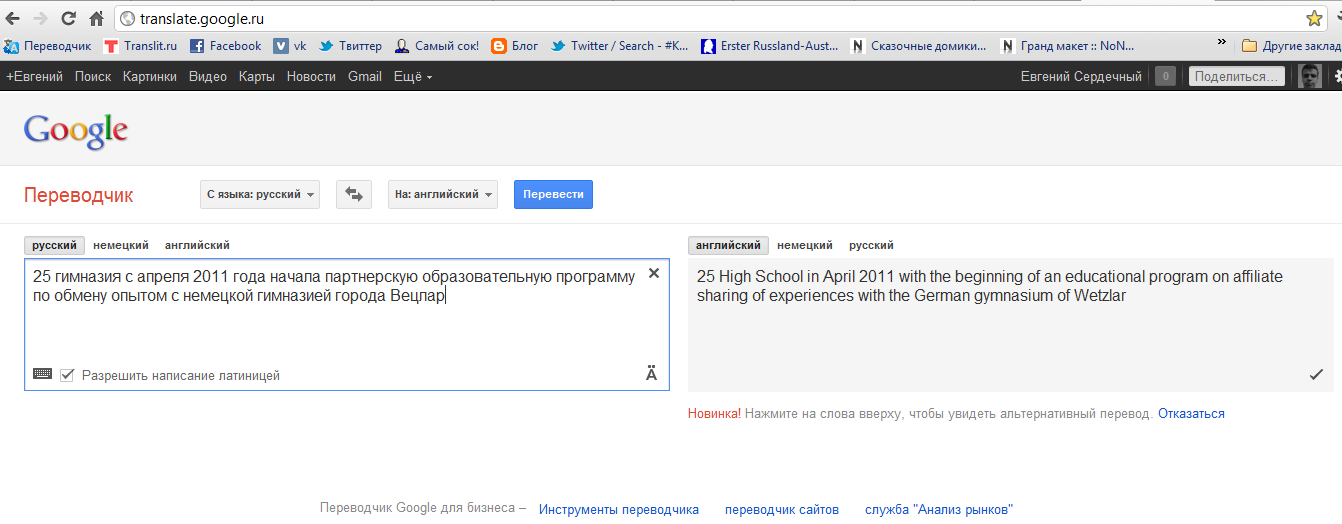The height and width of the screenshot is (524, 1342).
Task: Select source language tab английский
Action: 198,245
